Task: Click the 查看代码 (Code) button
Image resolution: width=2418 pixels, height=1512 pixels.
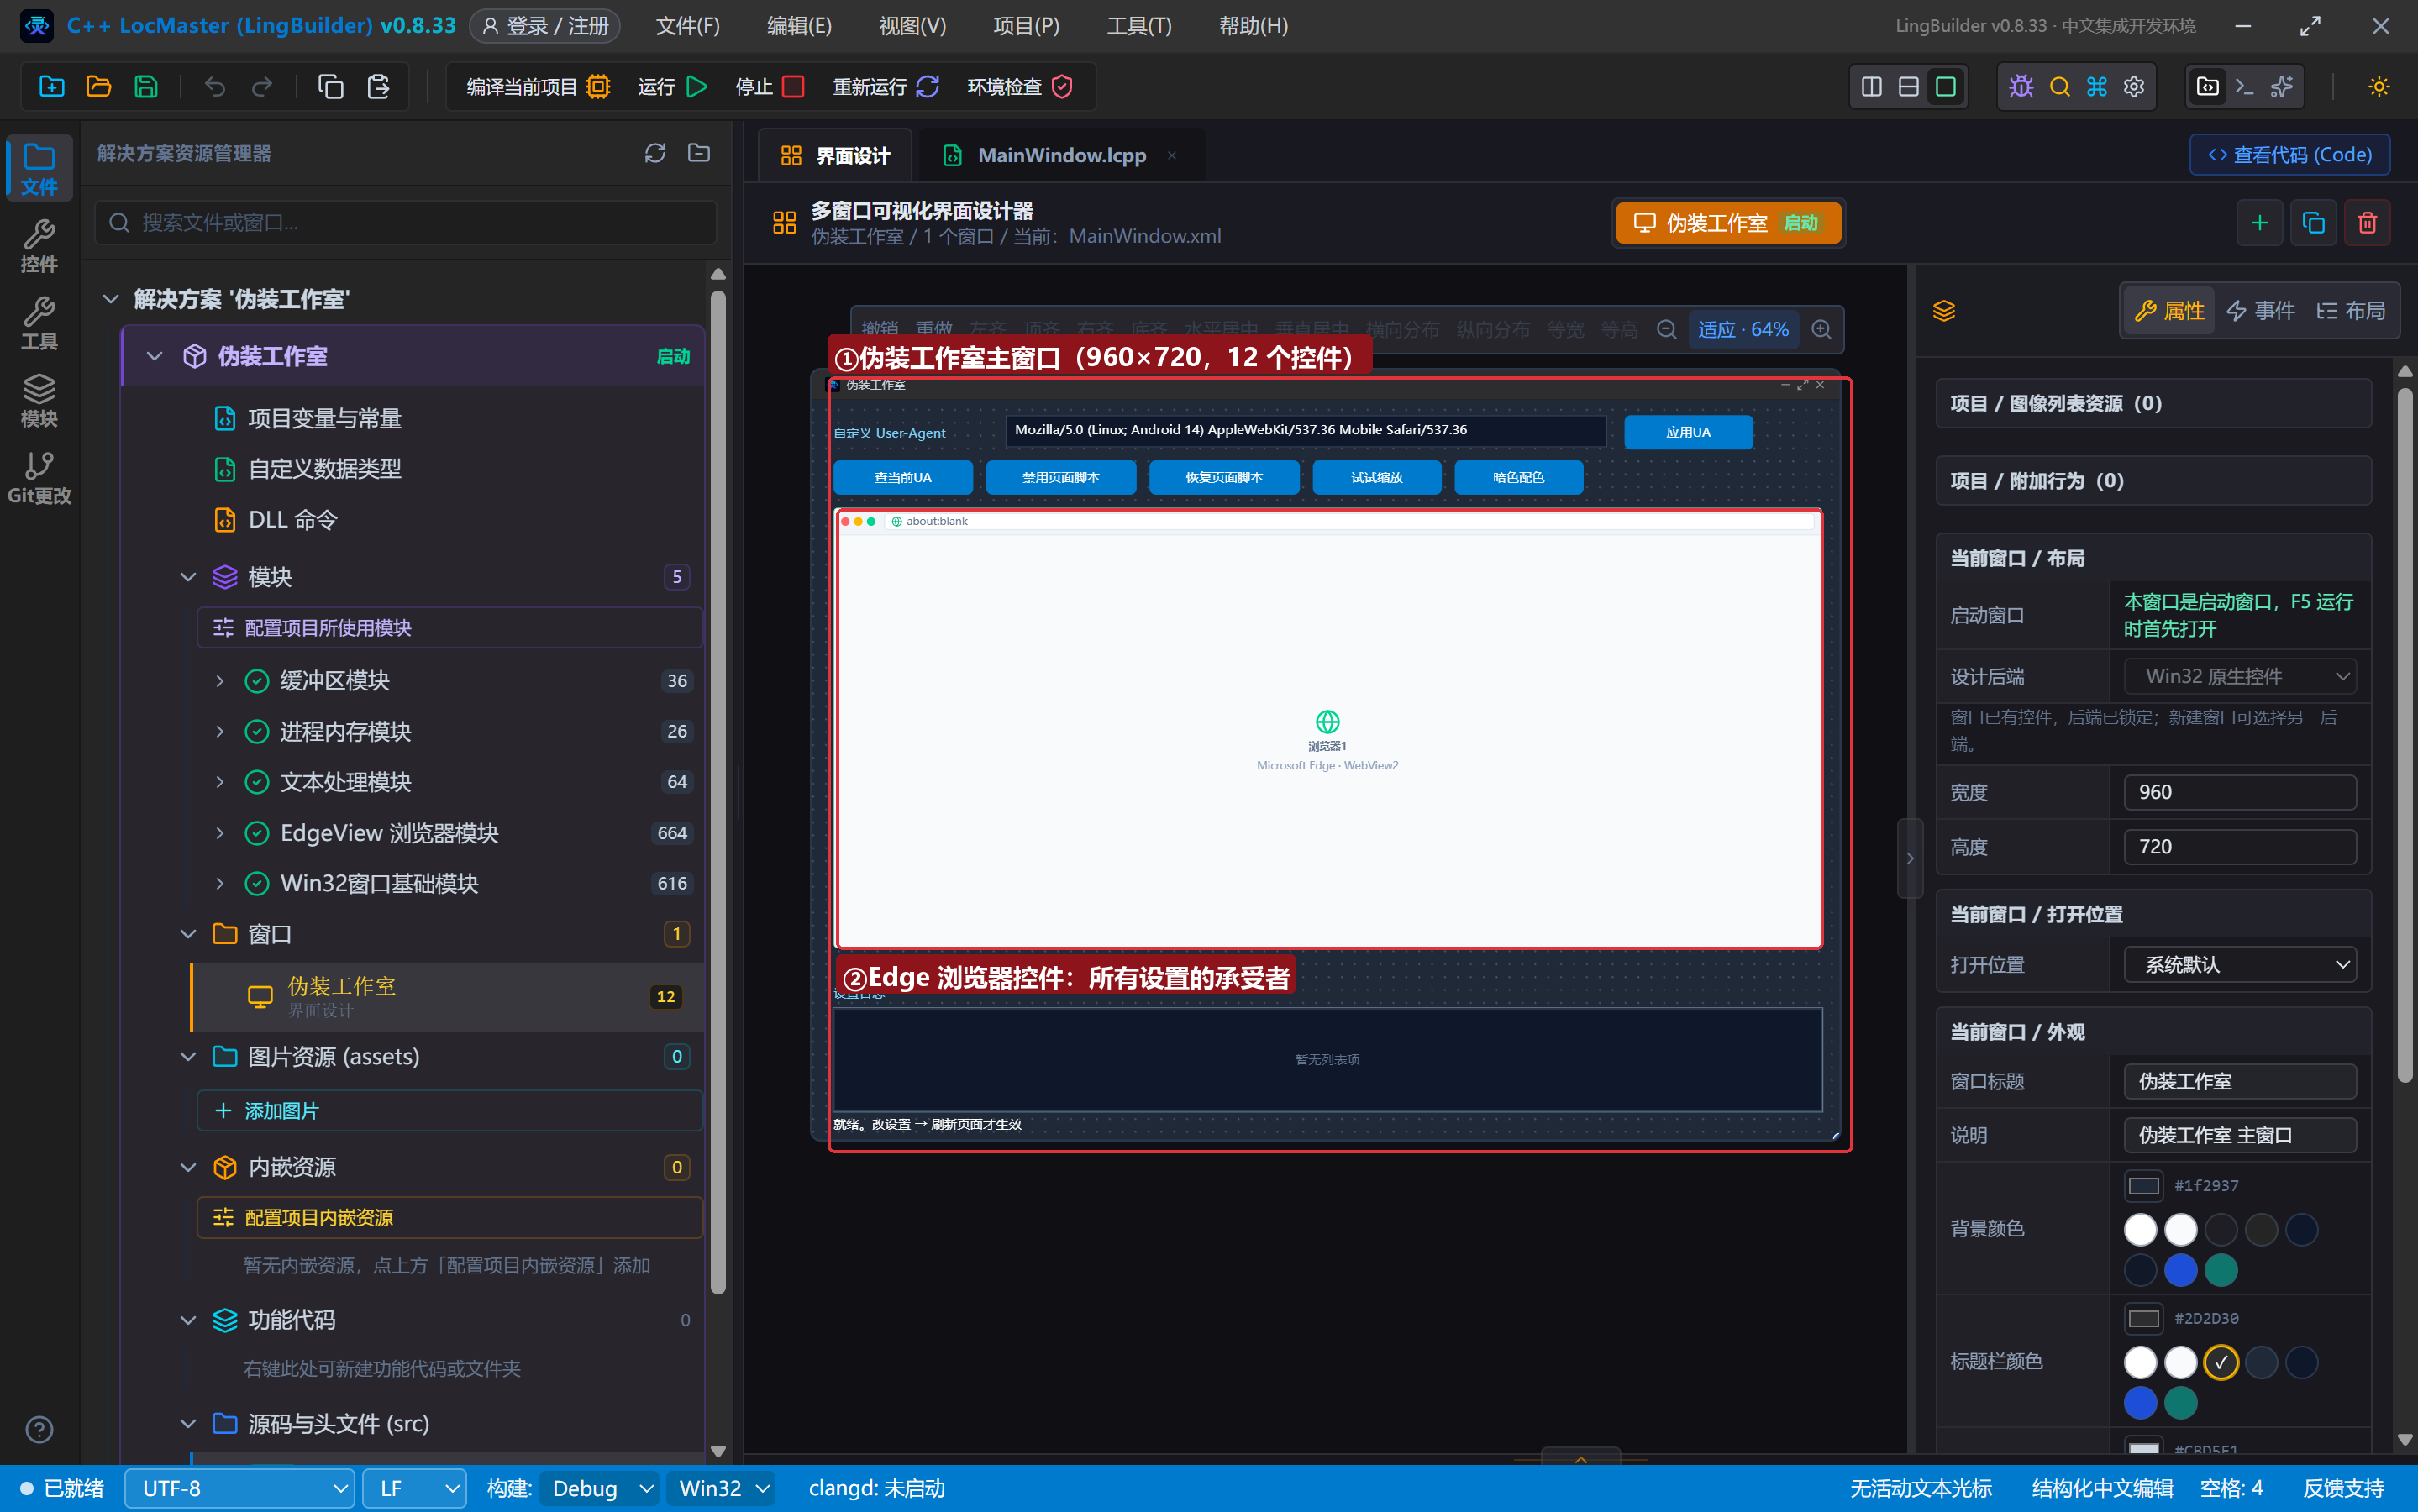Action: [x=2290, y=155]
